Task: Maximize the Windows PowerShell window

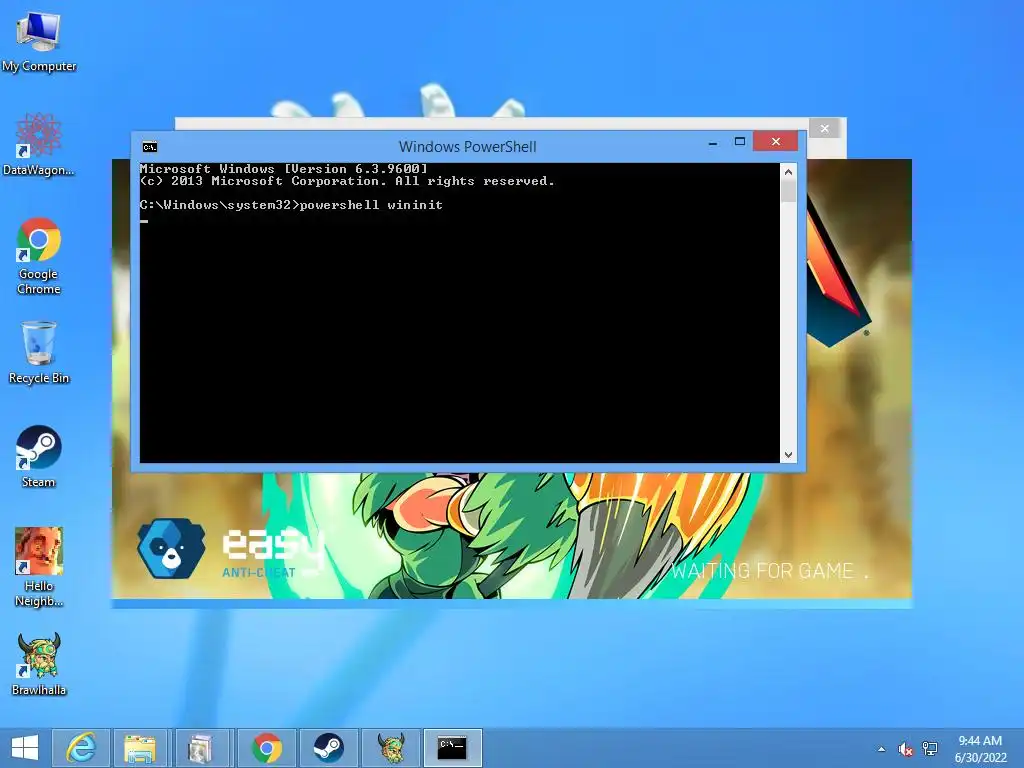Action: coord(740,142)
